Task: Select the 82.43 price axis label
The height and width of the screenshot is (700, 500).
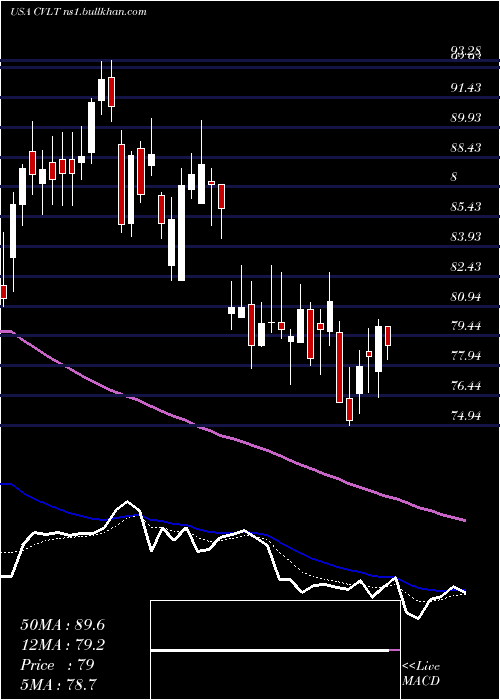Action: pyautogui.click(x=466, y=267)
